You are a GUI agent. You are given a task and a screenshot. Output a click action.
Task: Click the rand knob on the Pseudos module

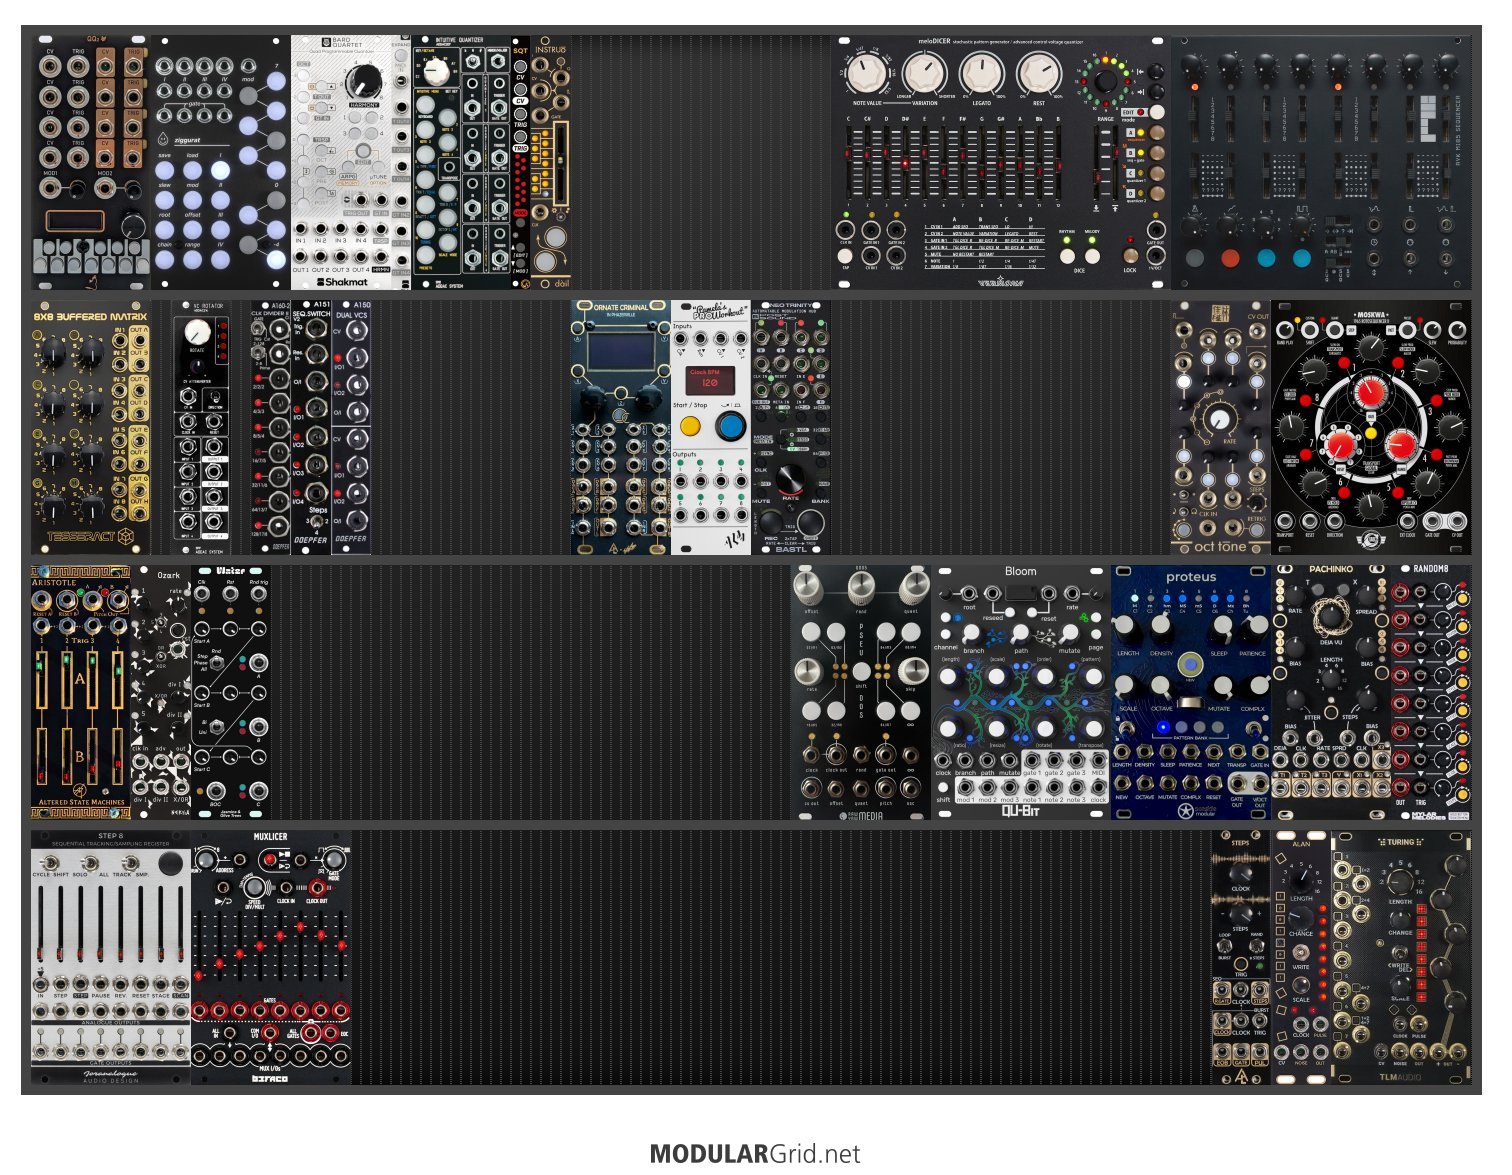[861, 588]
